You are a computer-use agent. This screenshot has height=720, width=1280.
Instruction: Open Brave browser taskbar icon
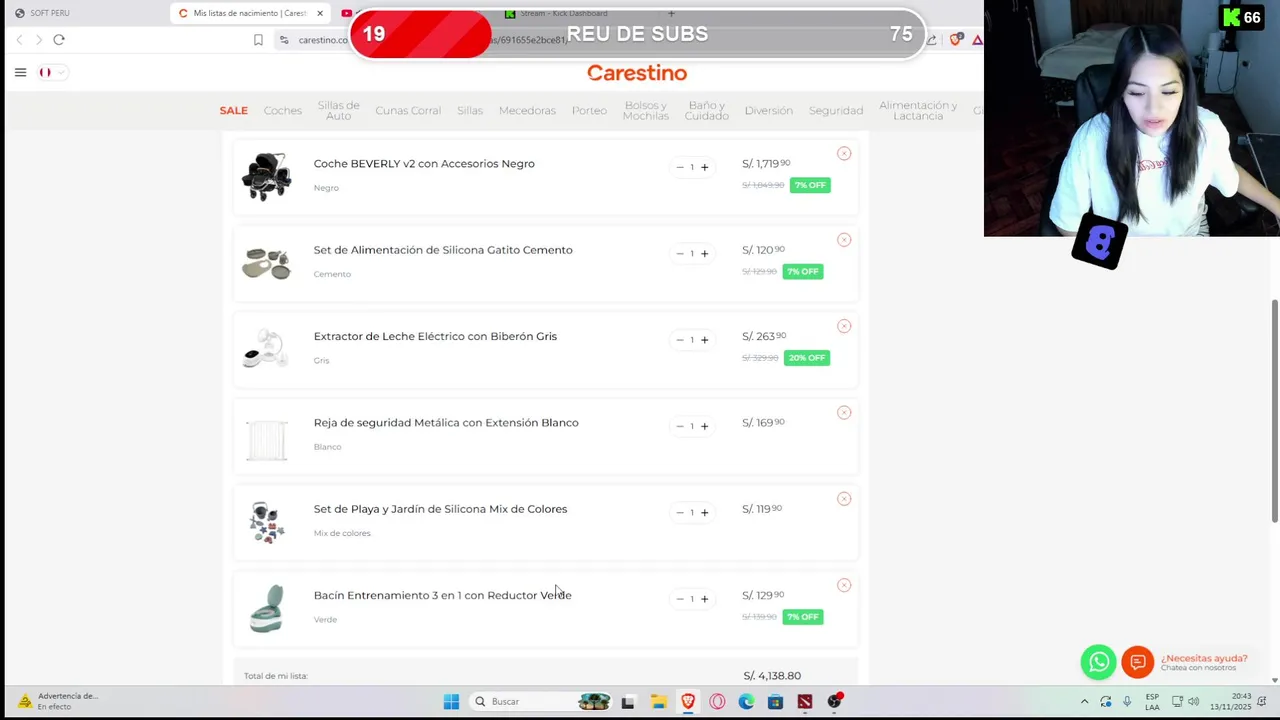688,702
